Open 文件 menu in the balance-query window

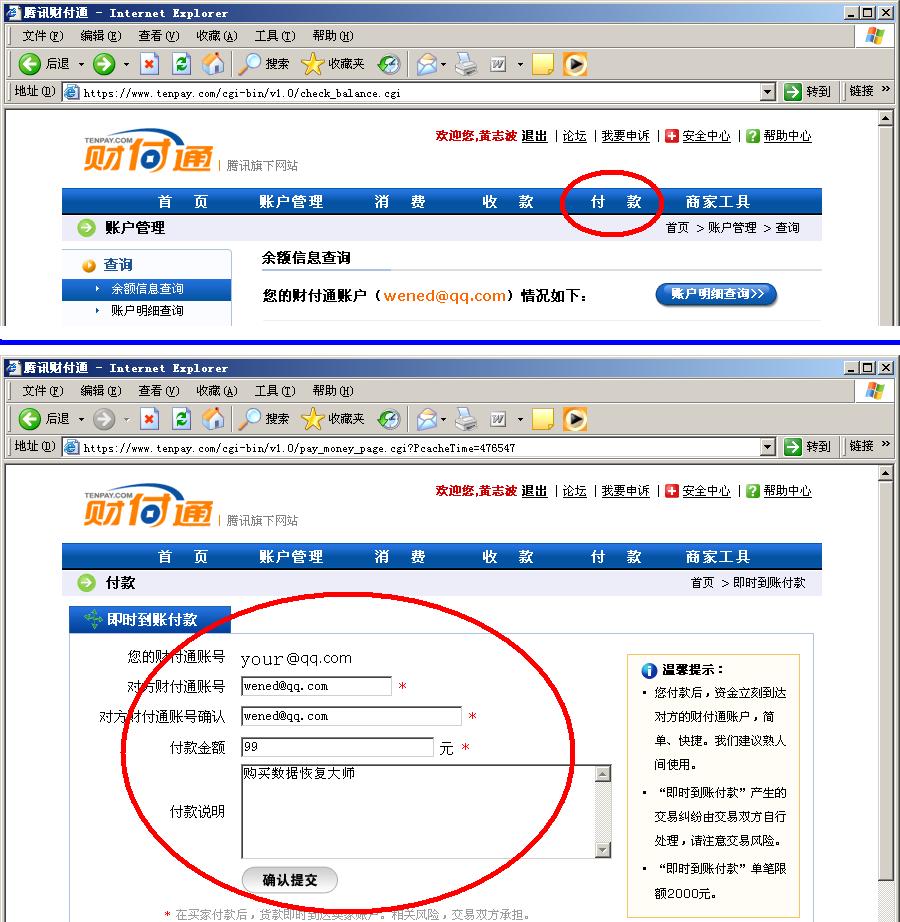point(42,36)
